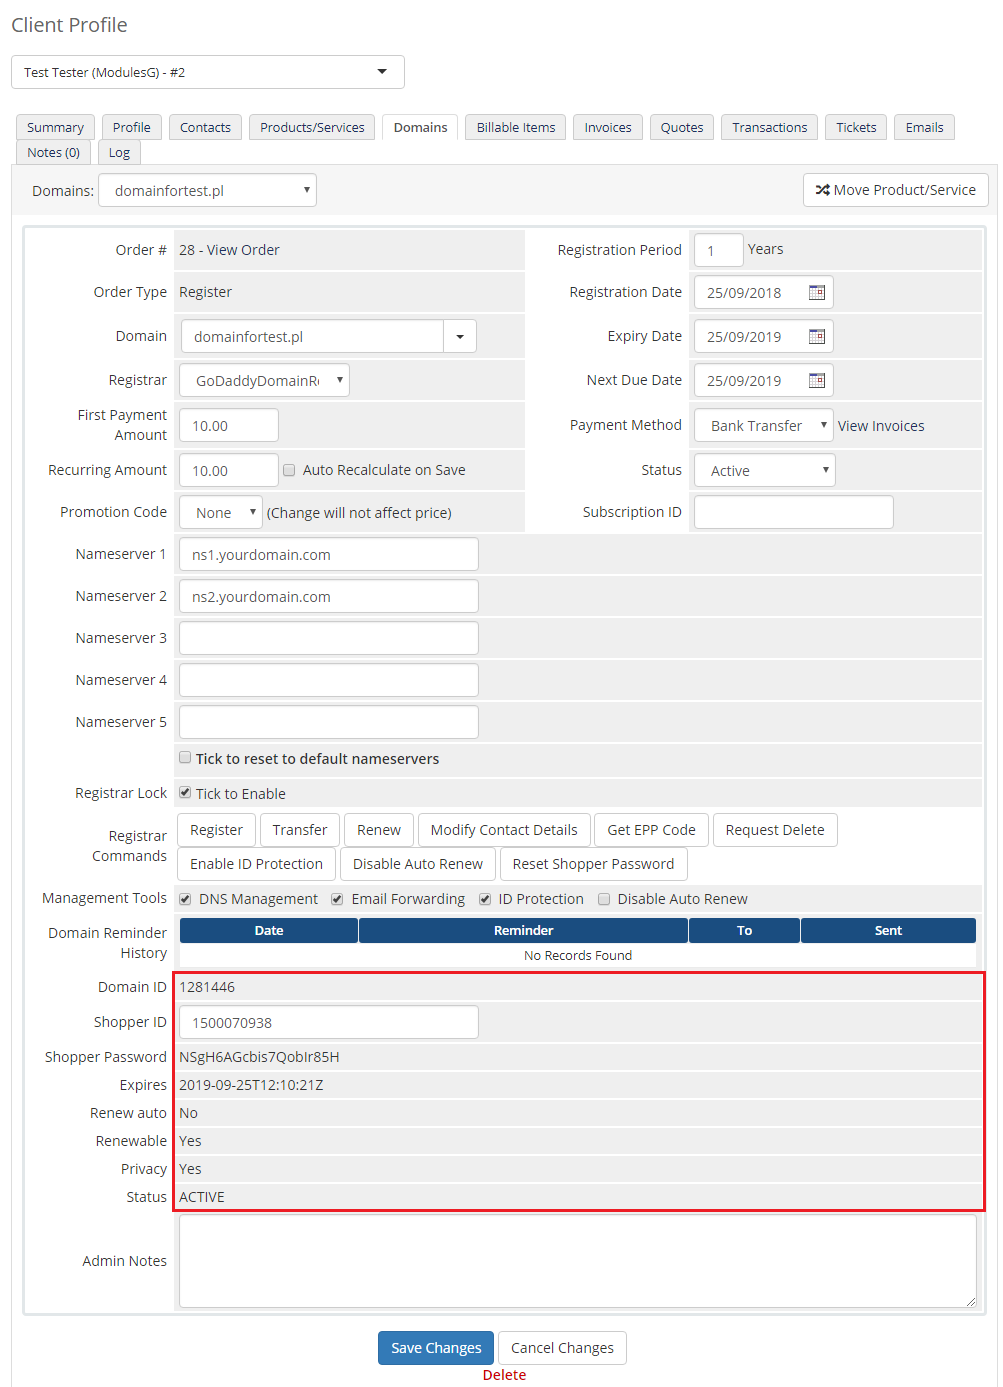Open the Promotion Code None dropdown

pyautogui.click(x=221, y=512)
